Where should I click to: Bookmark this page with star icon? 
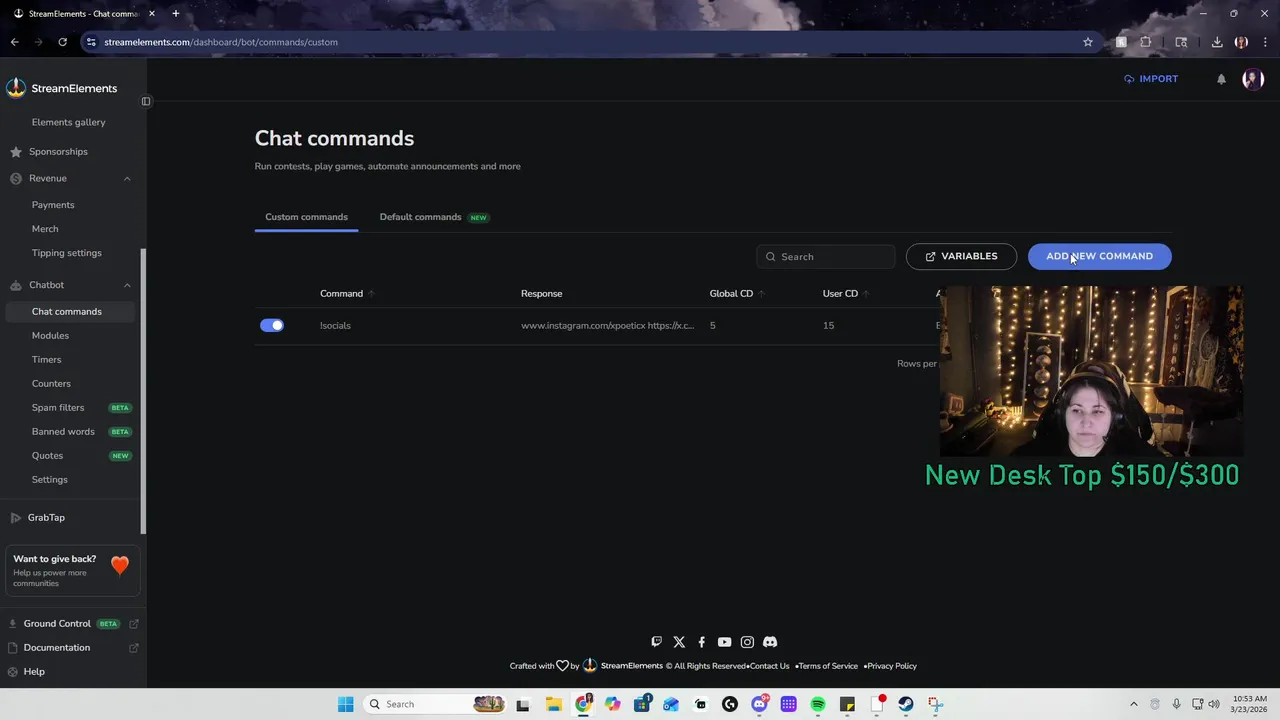tap(1088, 42)
